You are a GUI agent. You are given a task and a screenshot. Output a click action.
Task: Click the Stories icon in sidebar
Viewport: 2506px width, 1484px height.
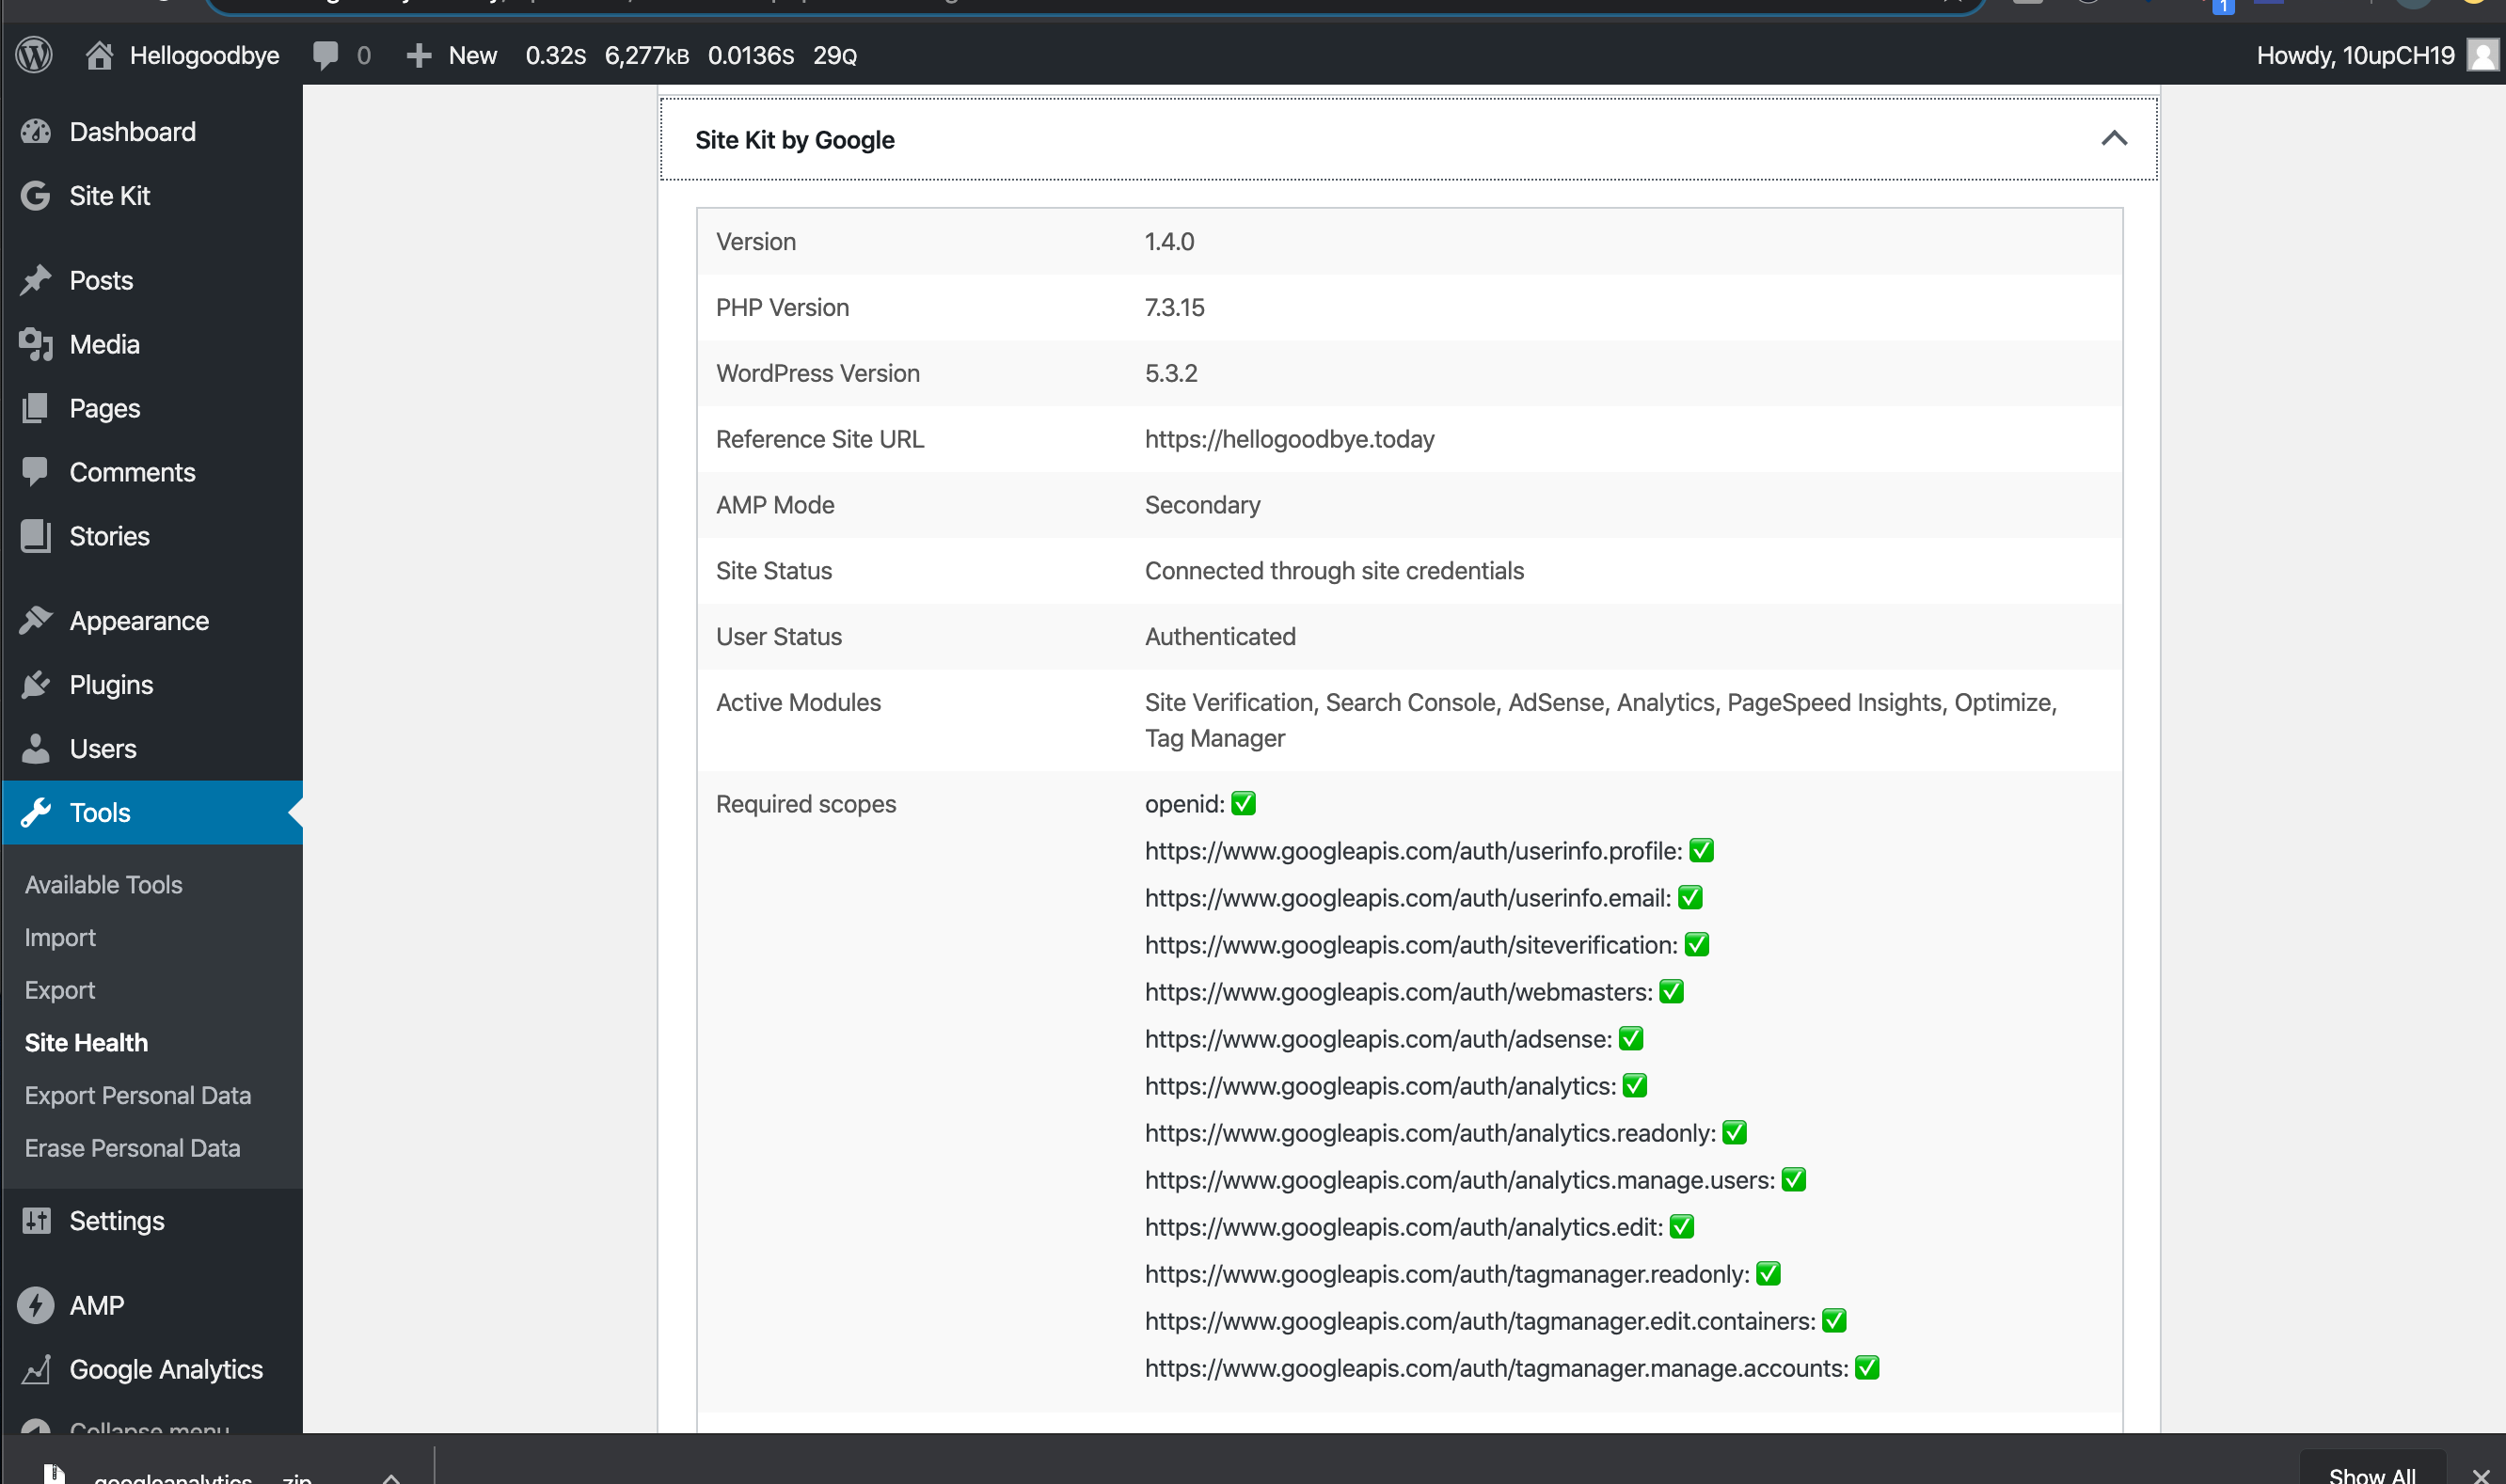pyautogui.click(x=36, y=536)
